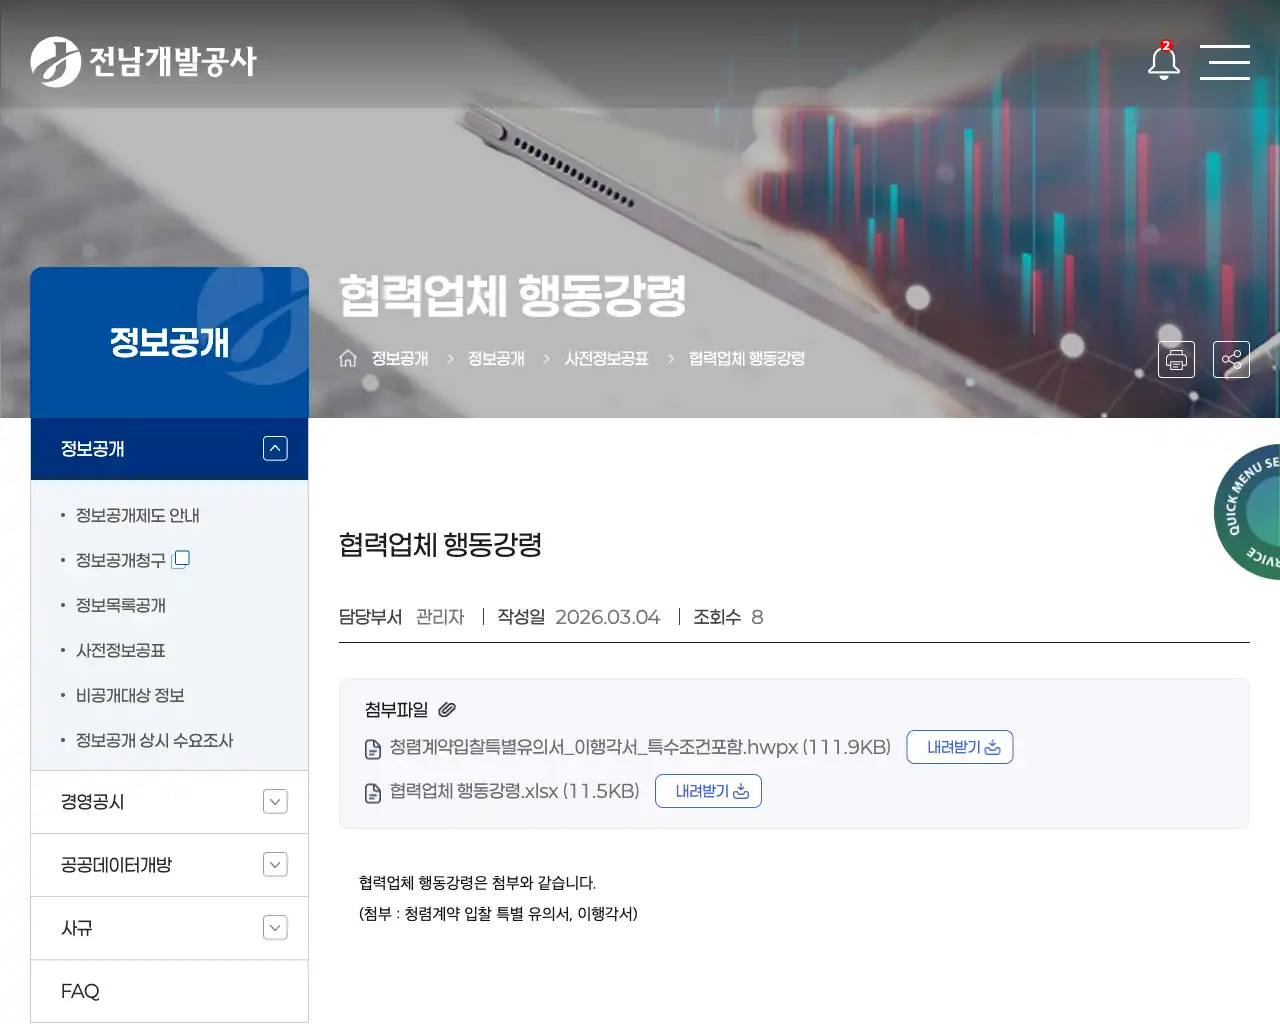Click the 공공데이터개방 sidebar label
The height and width of the screenshot is (1024, 1280).
pos(117,864)
